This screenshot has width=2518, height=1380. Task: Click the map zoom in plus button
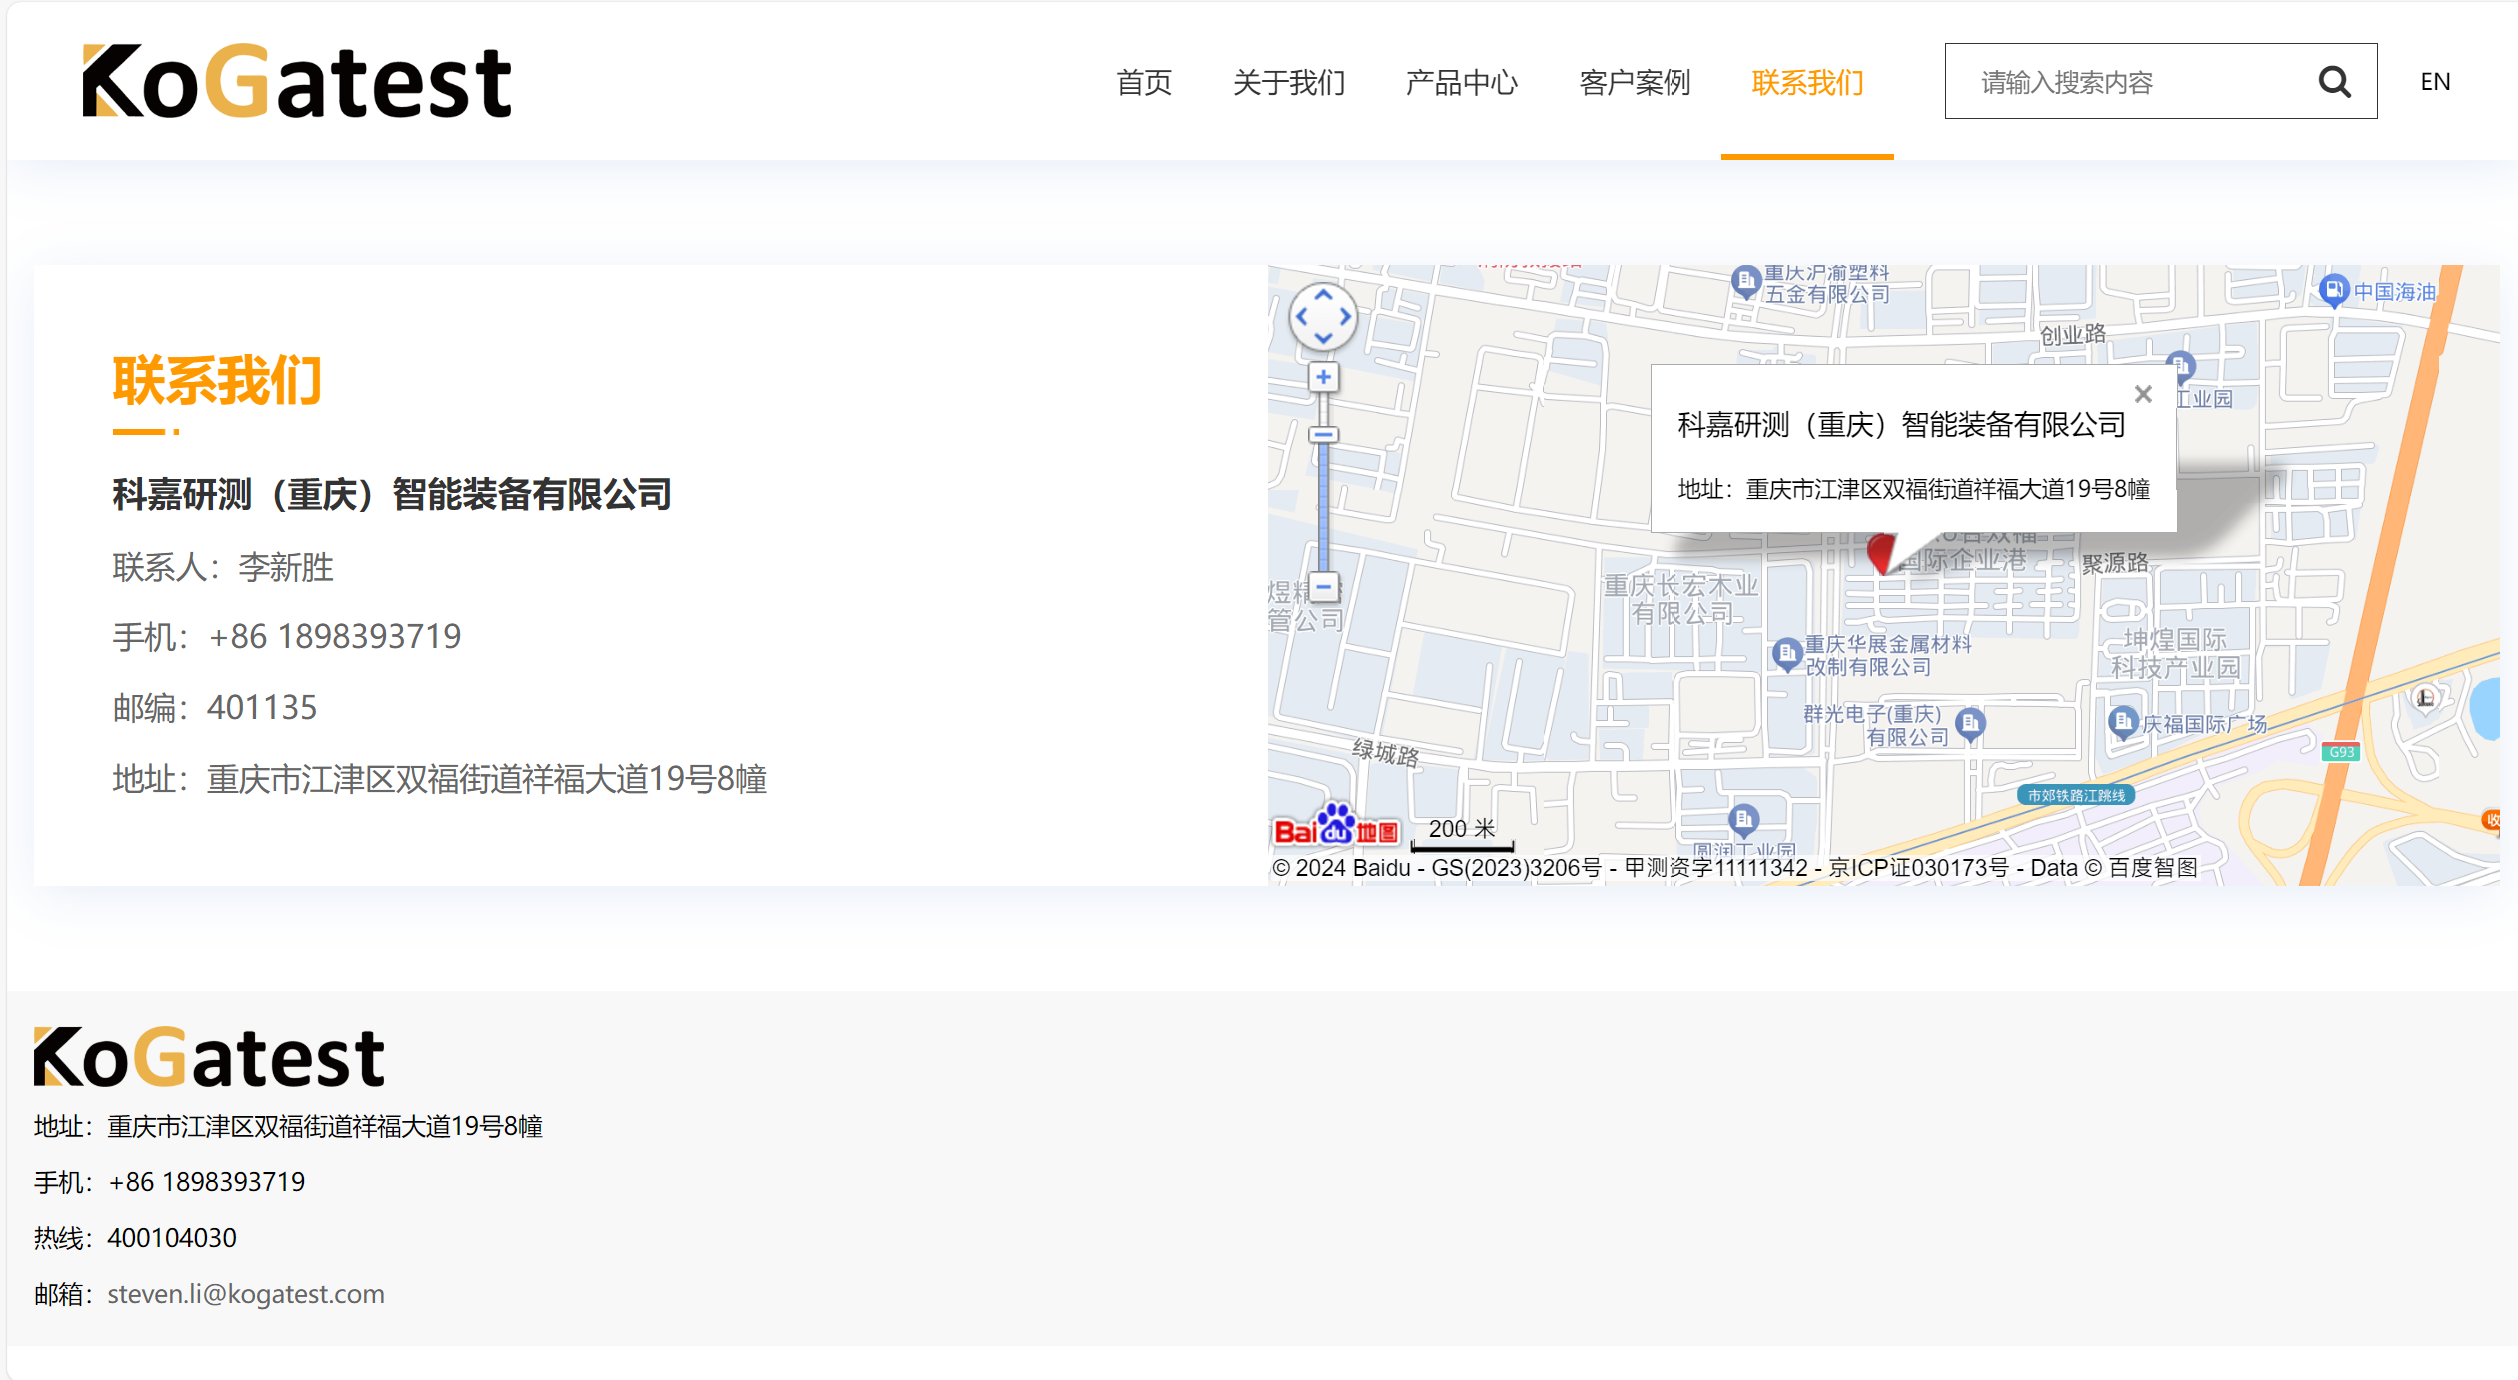click(x=1323, y=377)
